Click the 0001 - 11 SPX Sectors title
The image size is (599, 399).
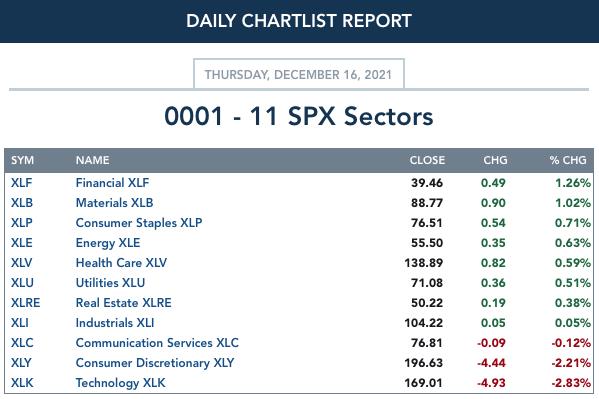coord(299,116)
